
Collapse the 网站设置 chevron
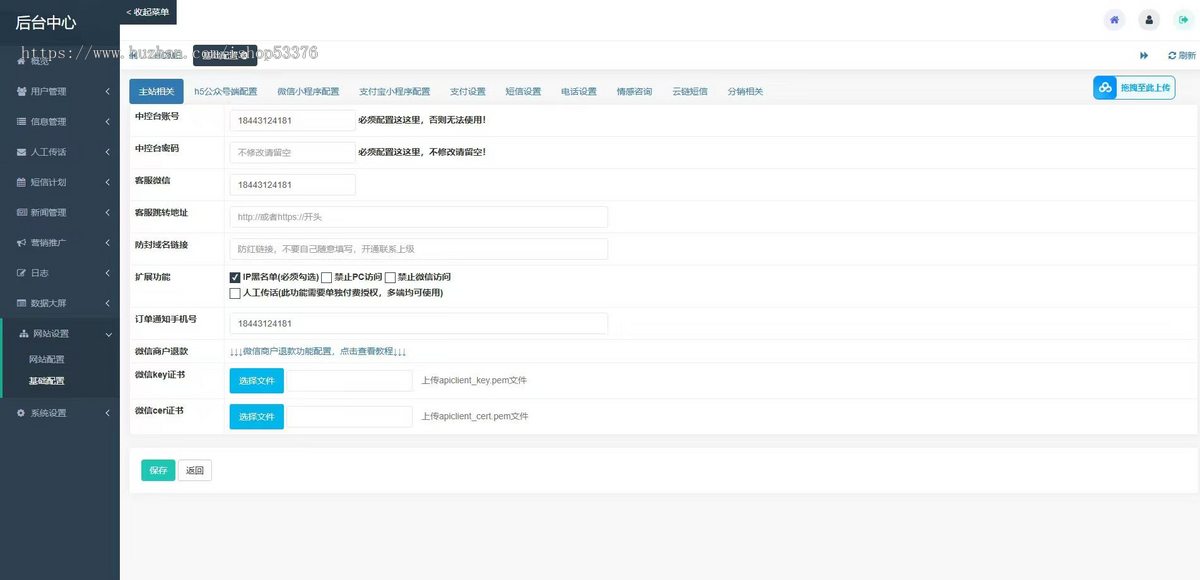pos(107,333)
